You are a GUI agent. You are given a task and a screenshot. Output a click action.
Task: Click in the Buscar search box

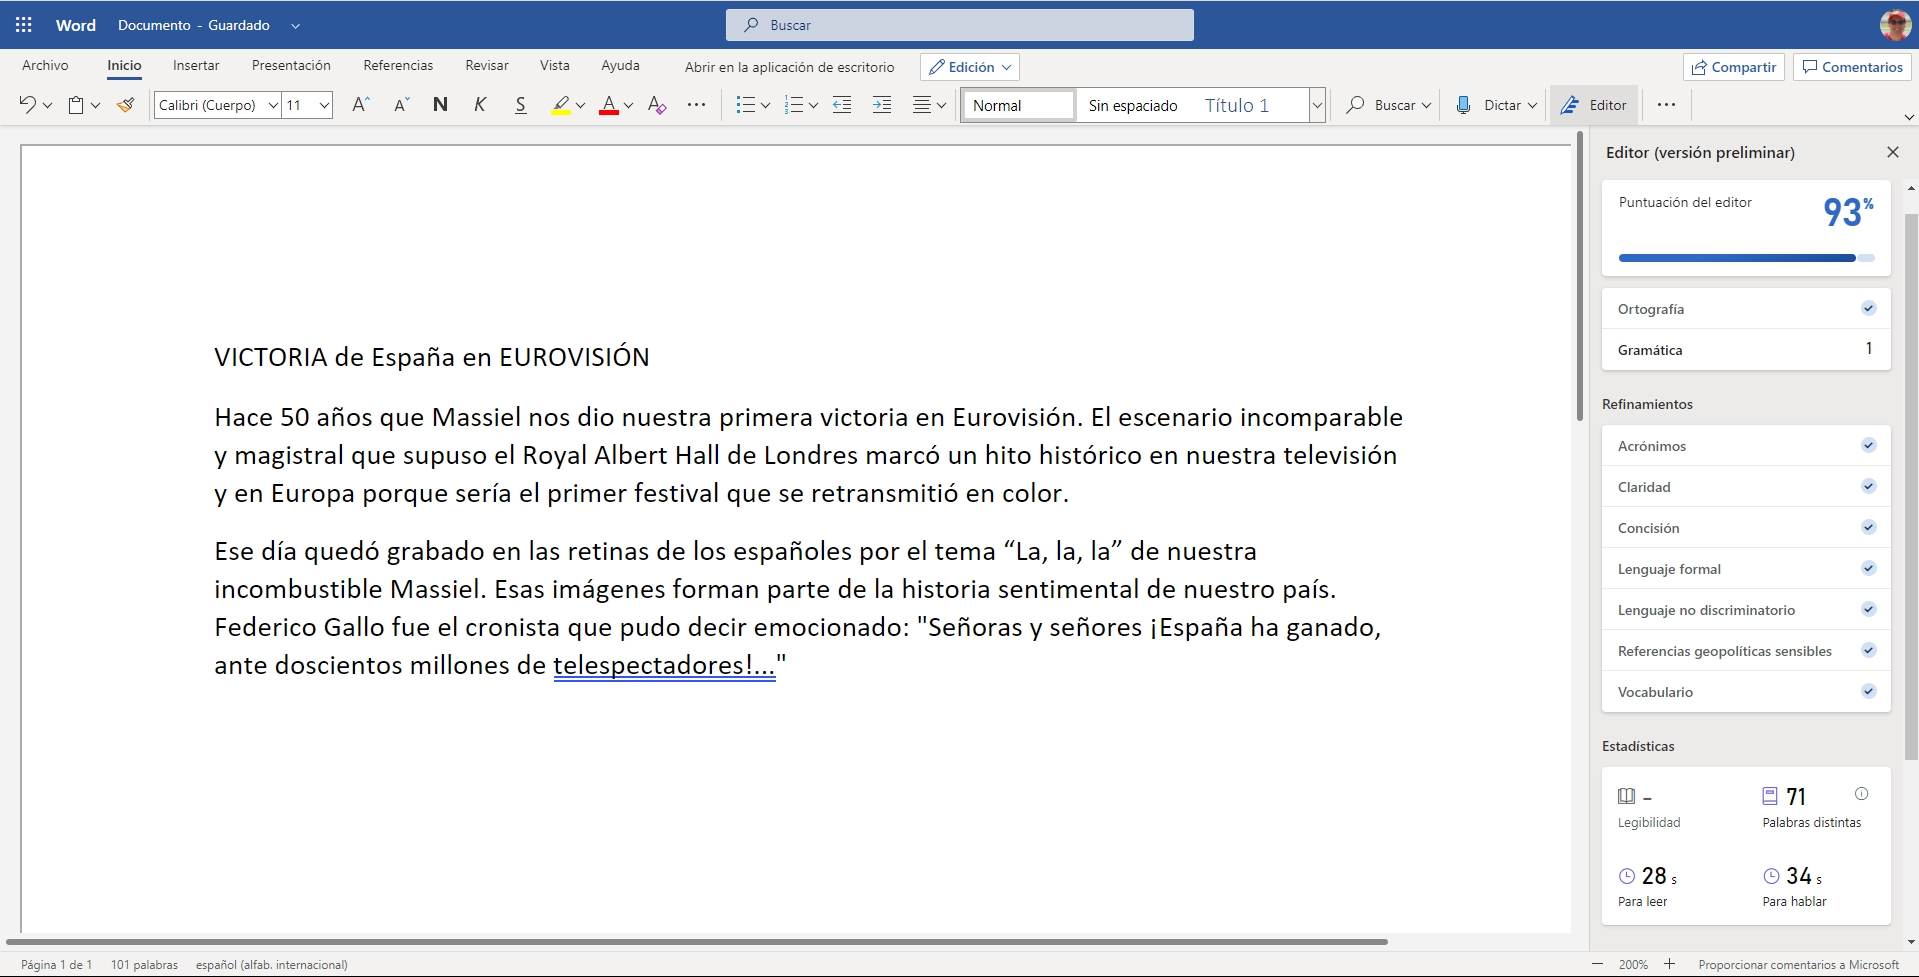pos(959,25)
